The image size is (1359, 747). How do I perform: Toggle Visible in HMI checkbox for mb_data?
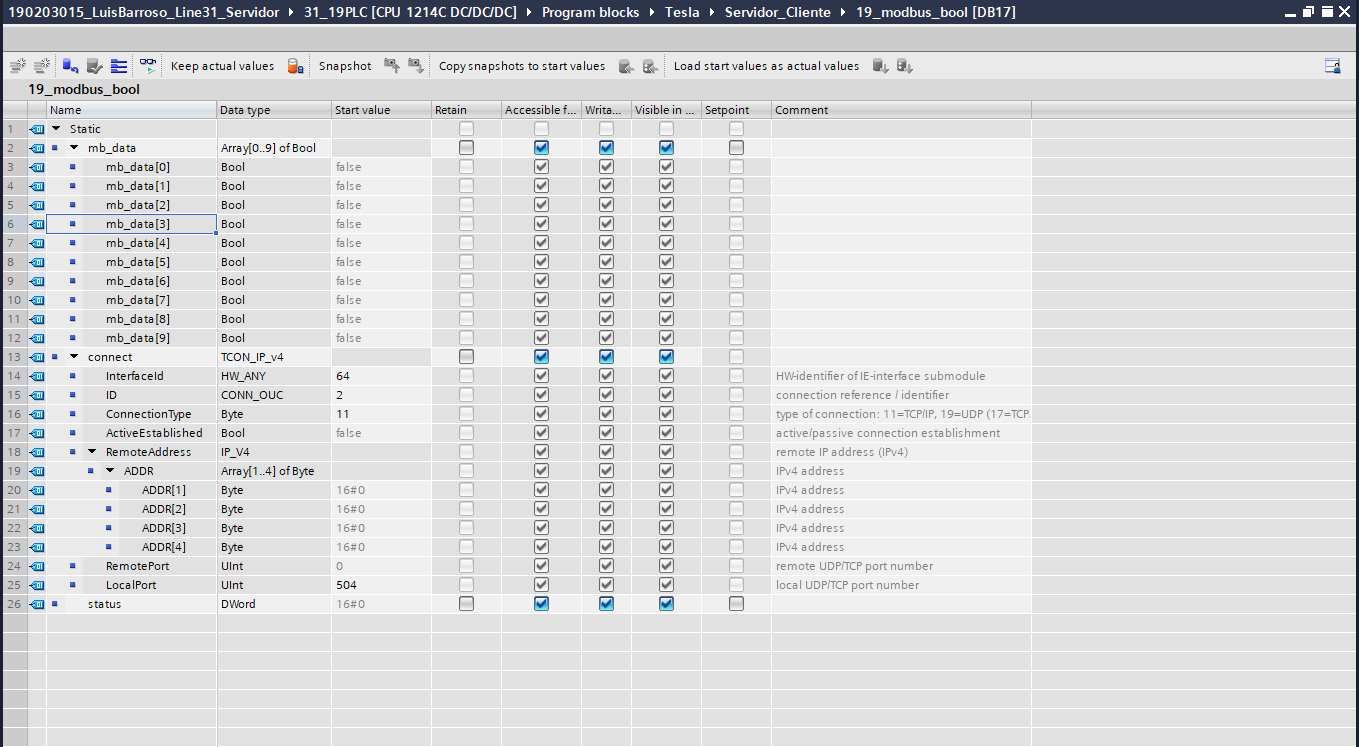[x=666, y=148]
